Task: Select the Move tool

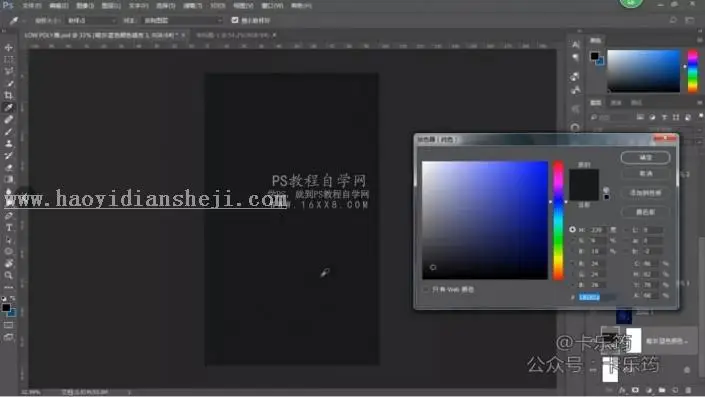Action: click(9, 47)
